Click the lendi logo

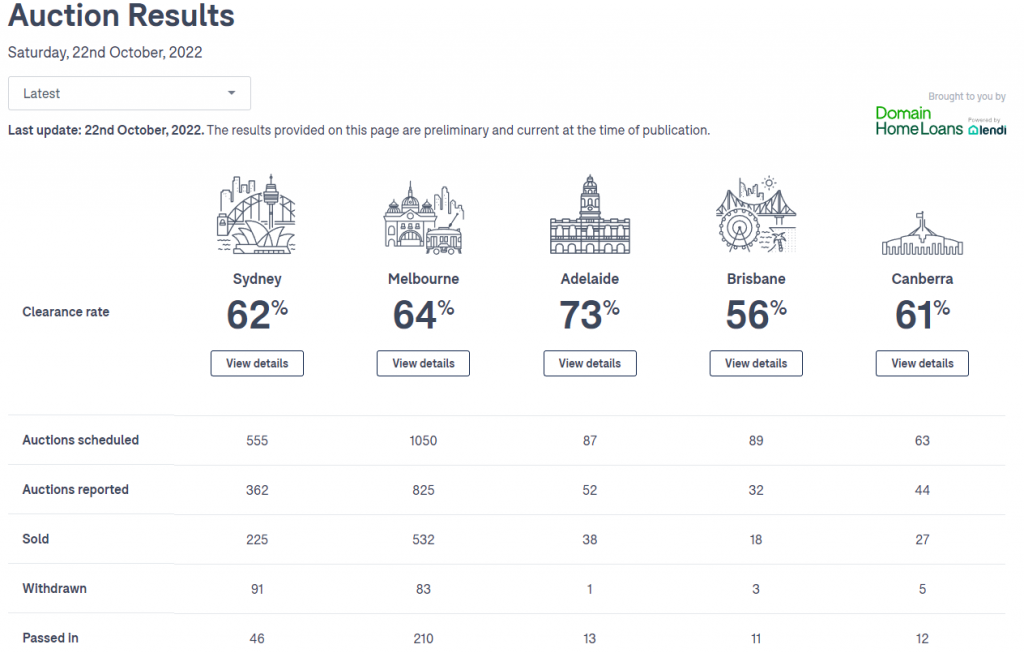[x=987, y=128]
